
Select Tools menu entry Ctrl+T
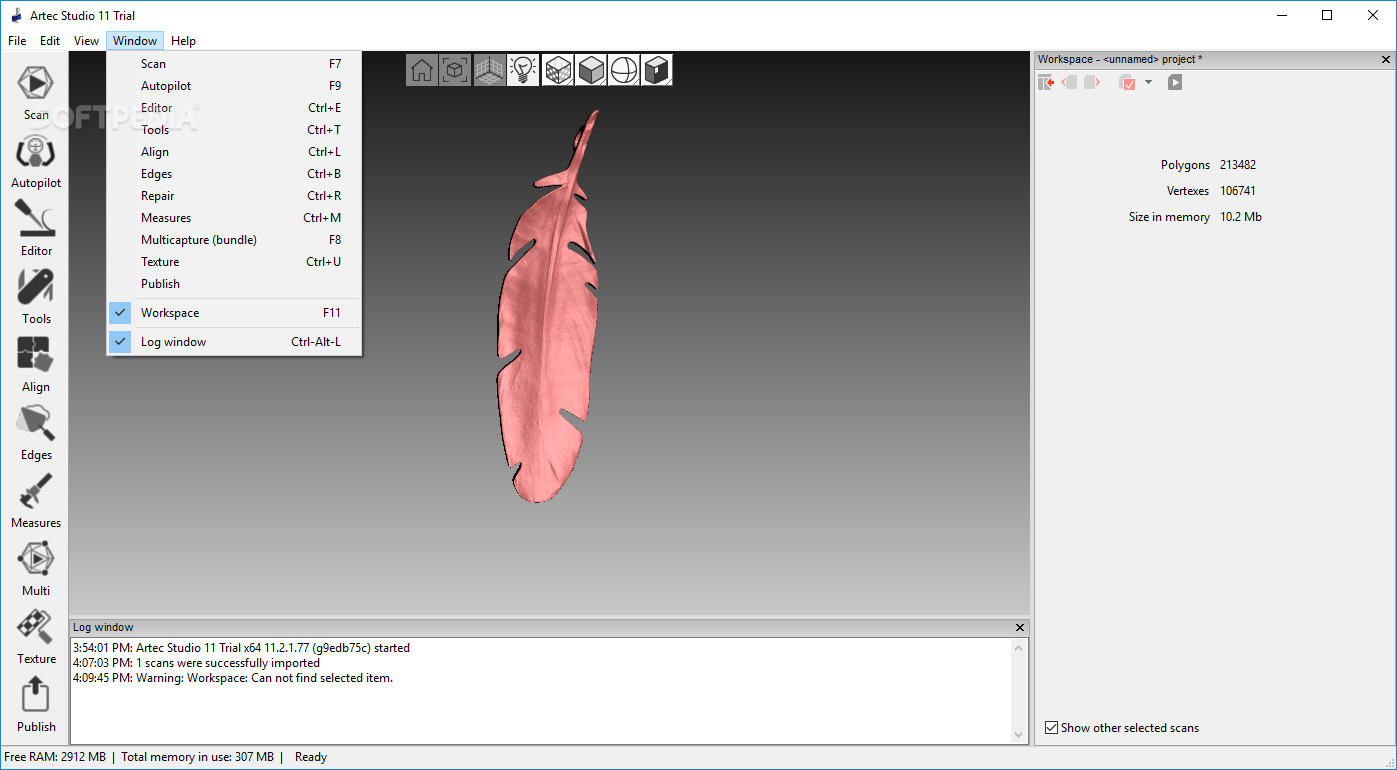[234, 130]
